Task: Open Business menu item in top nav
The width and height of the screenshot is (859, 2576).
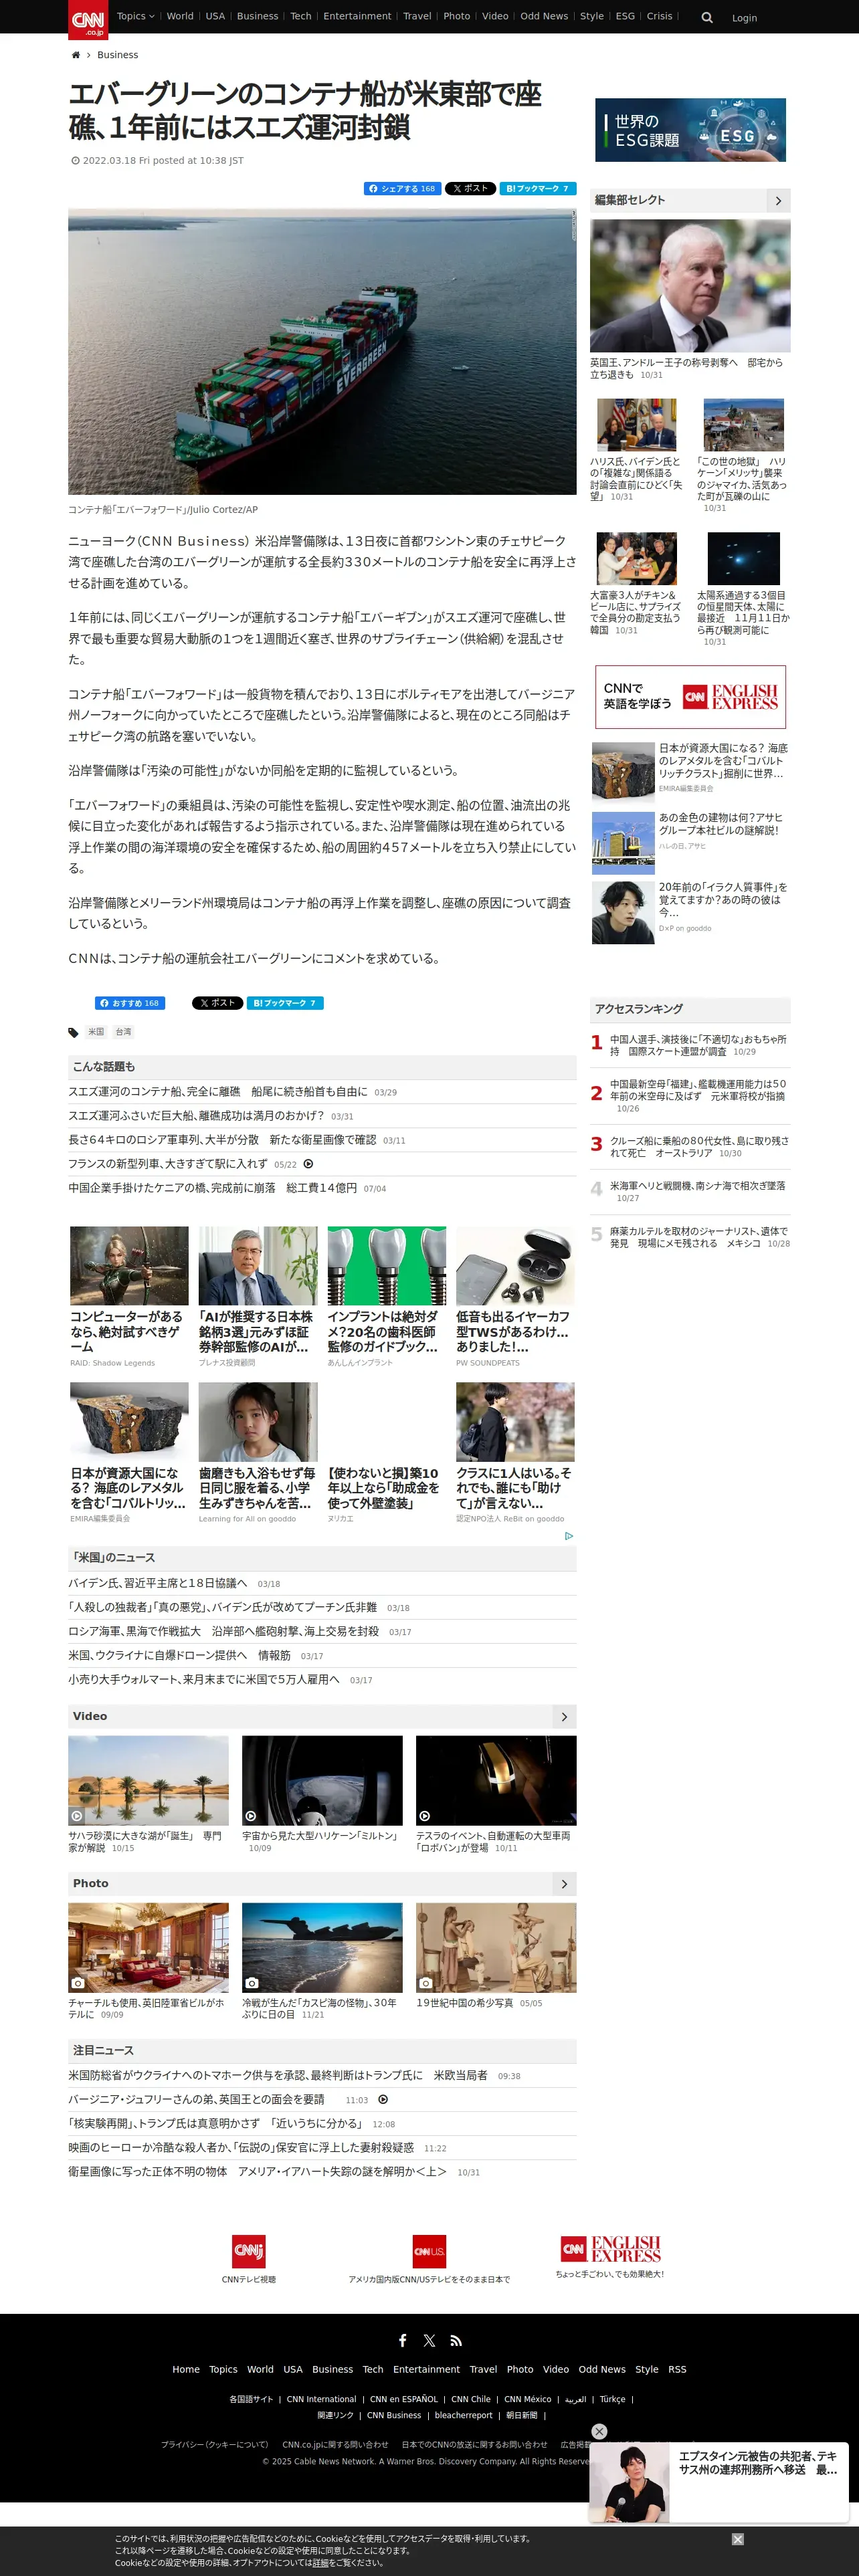Action: (257, 16)
